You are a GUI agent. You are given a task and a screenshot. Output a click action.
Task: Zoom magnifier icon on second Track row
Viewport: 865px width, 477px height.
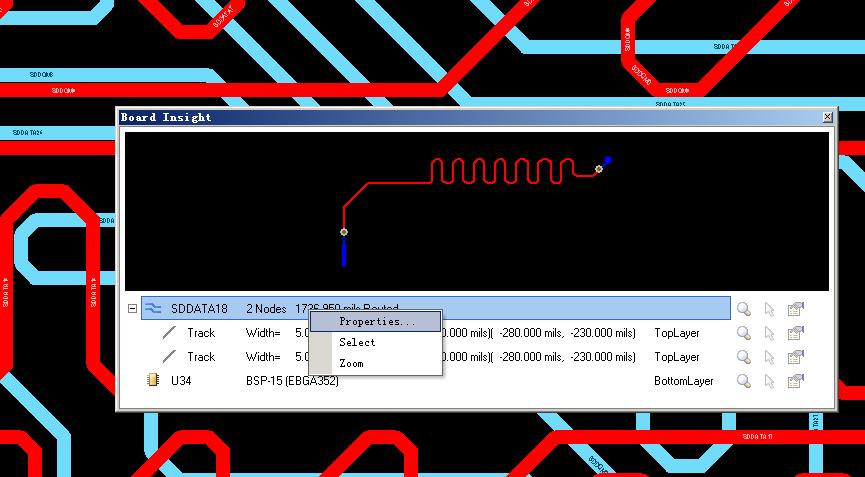coord(744,357)
